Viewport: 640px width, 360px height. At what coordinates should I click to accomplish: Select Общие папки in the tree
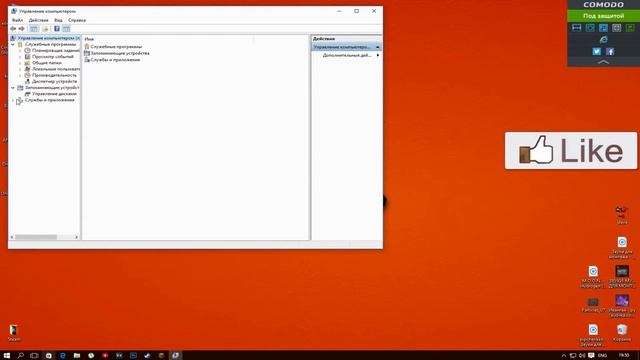pyautogui.click(x=47, y=63)
